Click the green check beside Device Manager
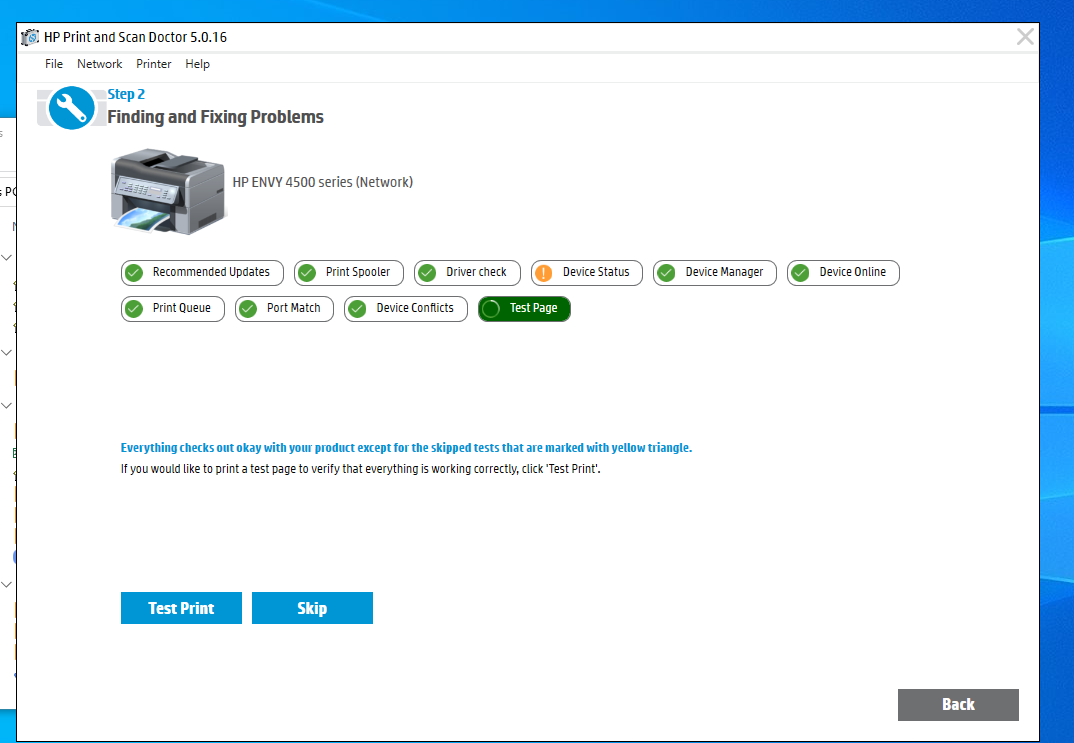Image resolution: width=1074 pixels, height=743 pixels. click(666, 272)
